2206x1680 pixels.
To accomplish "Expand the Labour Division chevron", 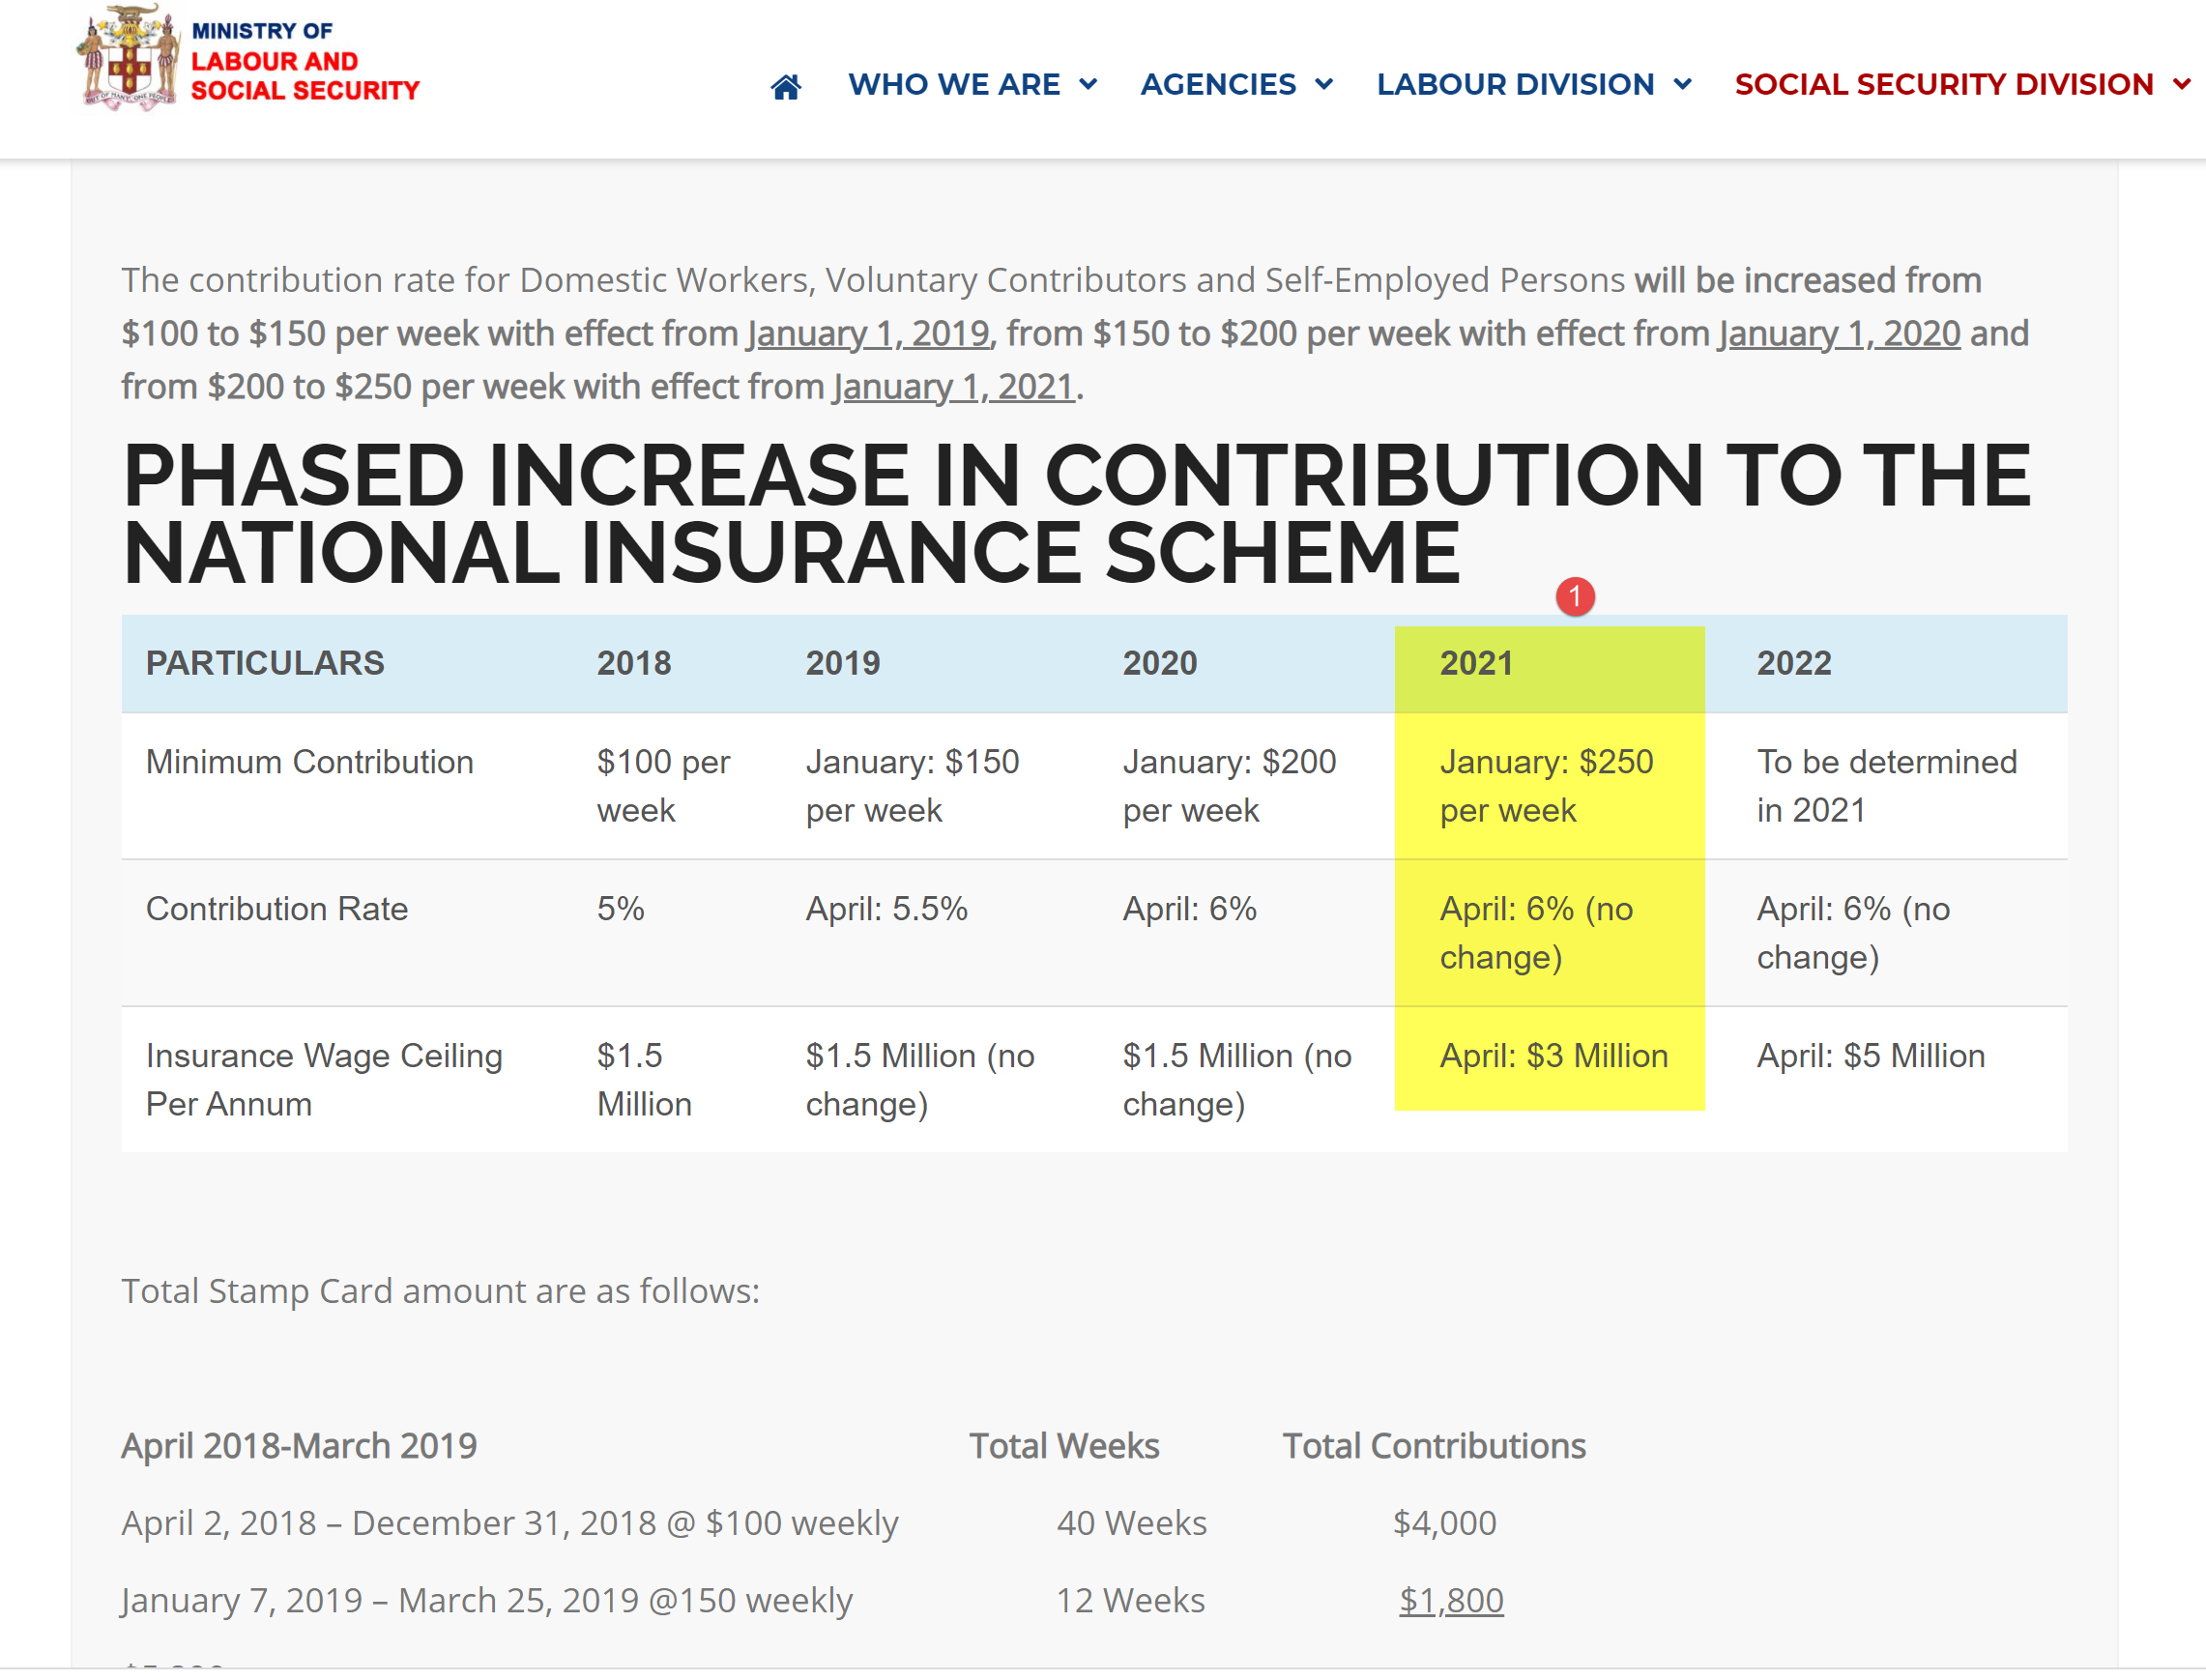I will (x=1682, y=85).
